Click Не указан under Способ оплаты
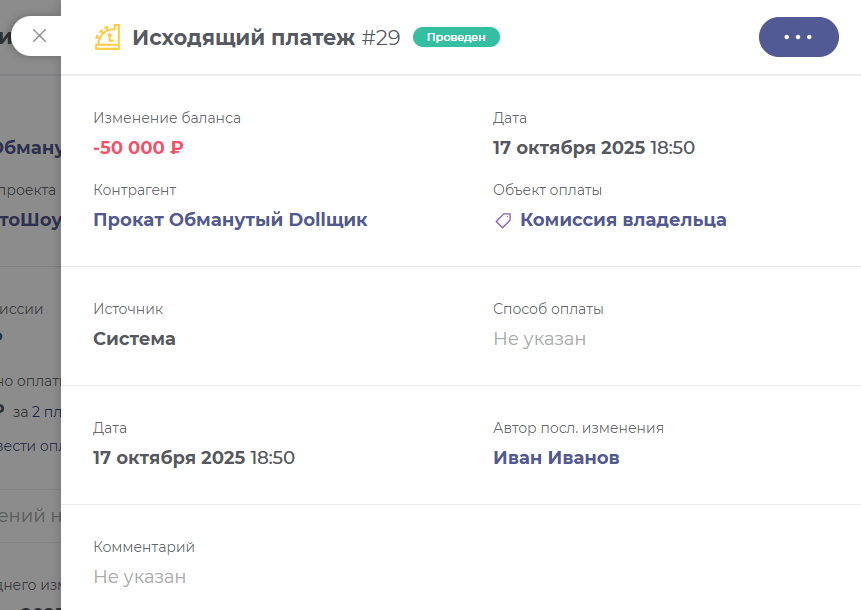Image resolution: width=861 pixels, height=610 pixels. click(x=539, y=339)
